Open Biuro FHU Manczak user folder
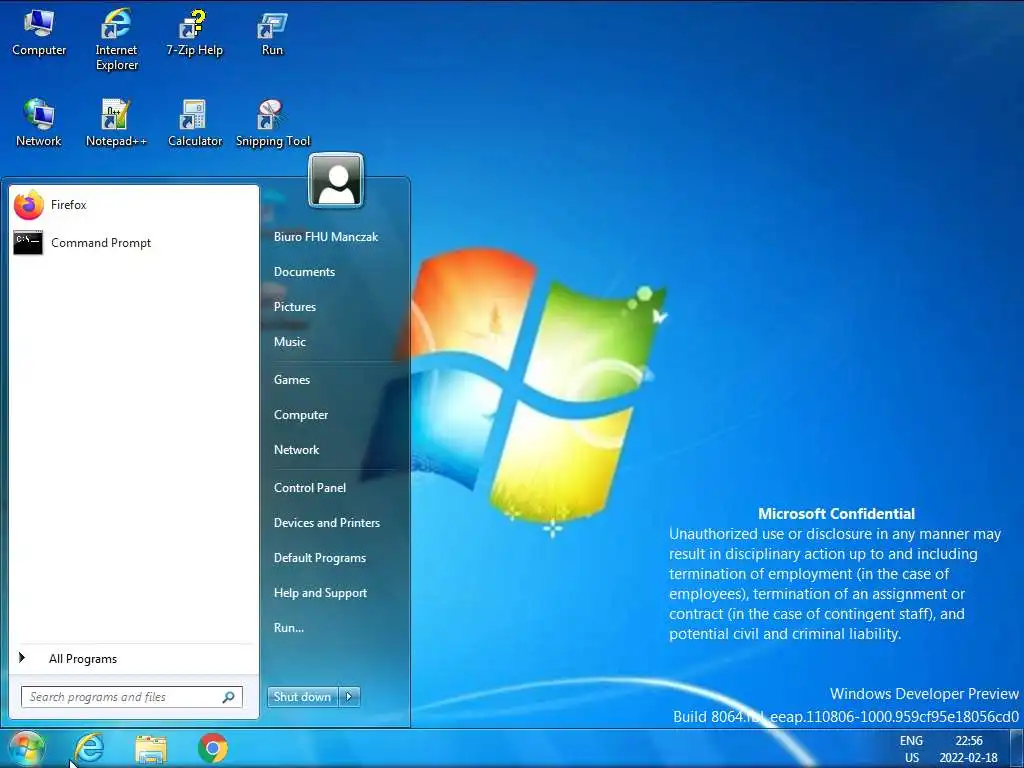This screenshot has height=768, width=1024. 326,237
